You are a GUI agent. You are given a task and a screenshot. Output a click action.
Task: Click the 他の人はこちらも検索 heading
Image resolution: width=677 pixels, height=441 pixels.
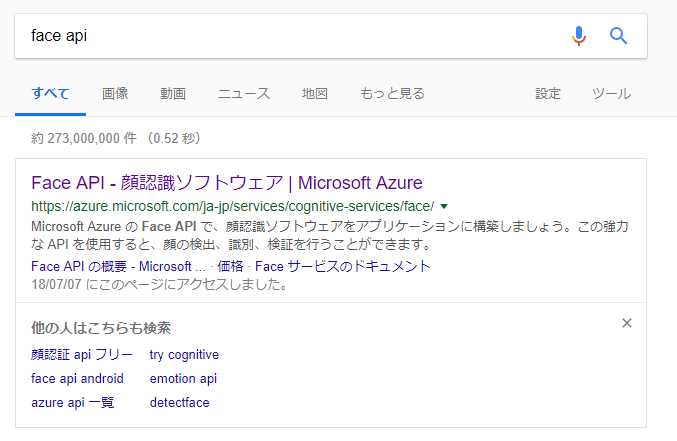[101, 328]
